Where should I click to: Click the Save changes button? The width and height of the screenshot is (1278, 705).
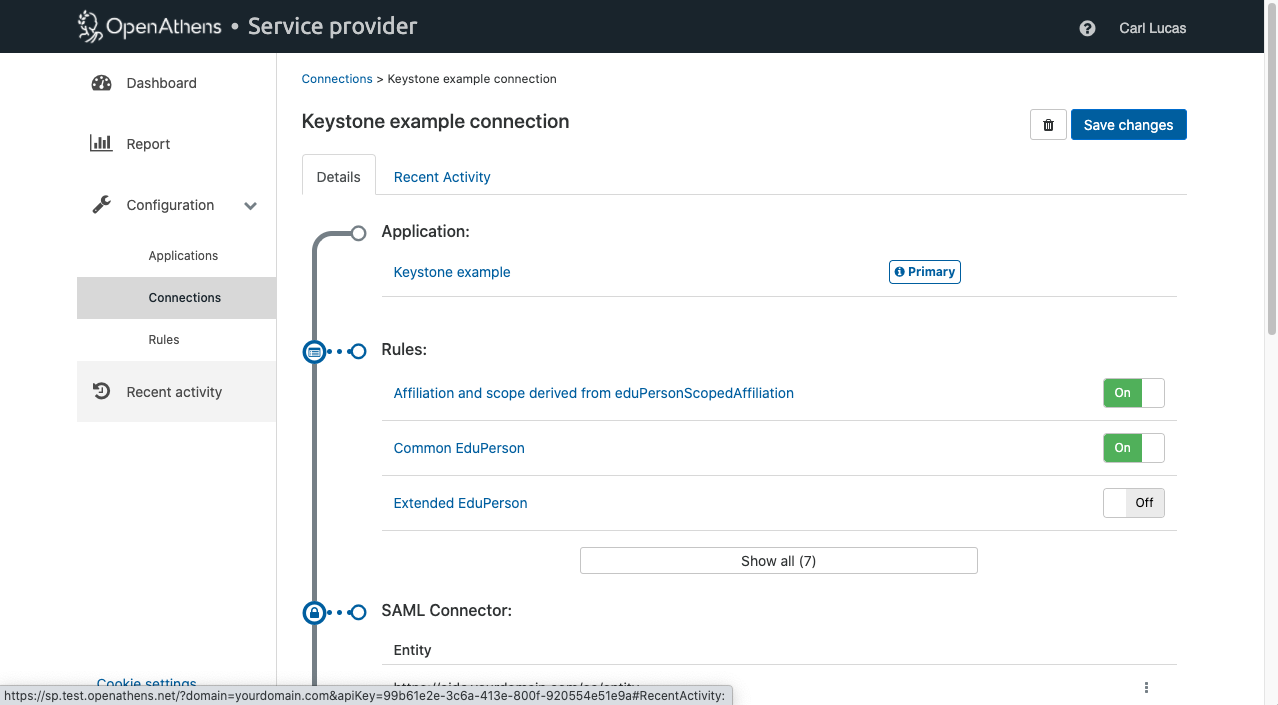[x=1128, y=125]
